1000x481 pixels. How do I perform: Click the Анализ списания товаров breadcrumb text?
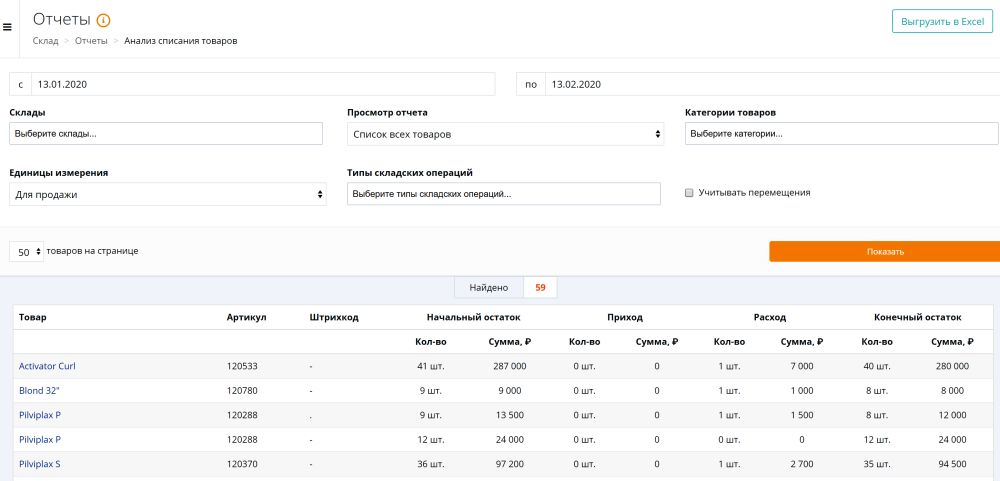pos(180,41)
